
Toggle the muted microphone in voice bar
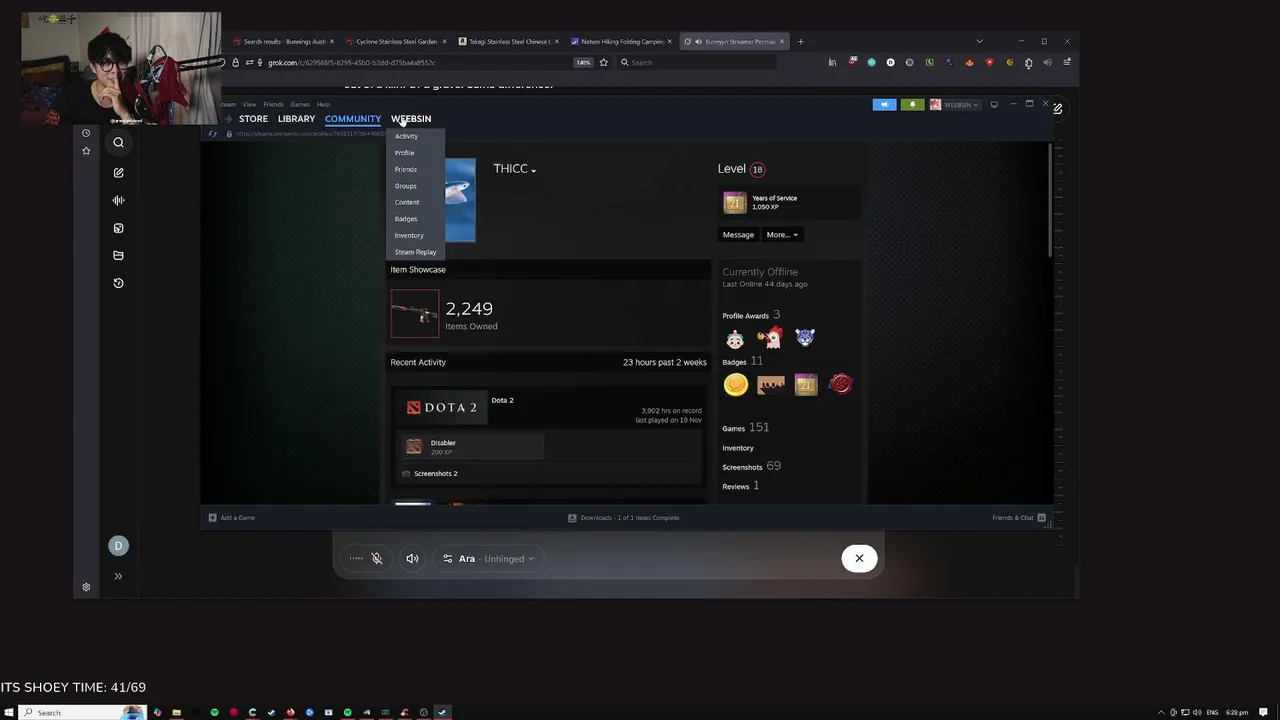[x=377, y=558]
